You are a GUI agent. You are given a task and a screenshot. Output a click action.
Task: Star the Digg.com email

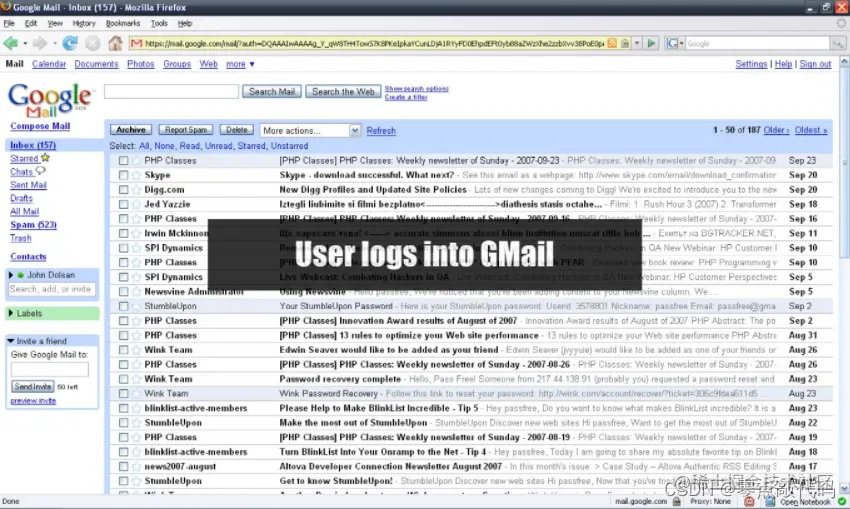pyautogui.click(x=136, y=190)
